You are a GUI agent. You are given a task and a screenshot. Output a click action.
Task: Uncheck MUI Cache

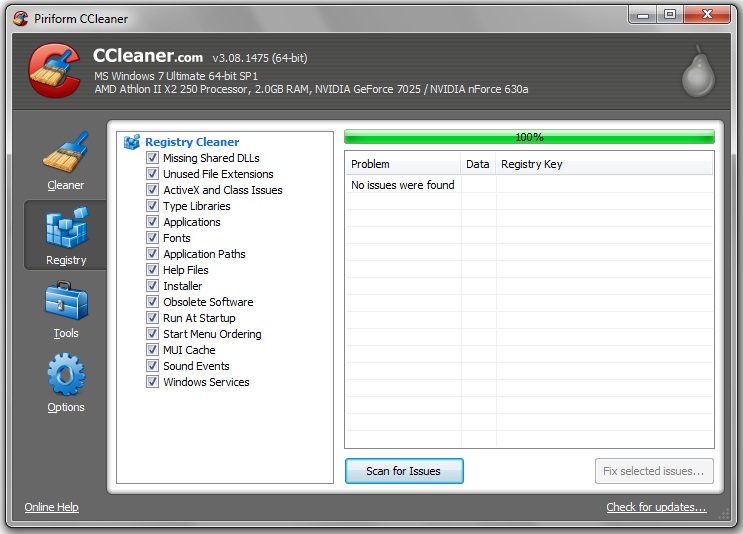pyautogui.click(x=152, y=350)
